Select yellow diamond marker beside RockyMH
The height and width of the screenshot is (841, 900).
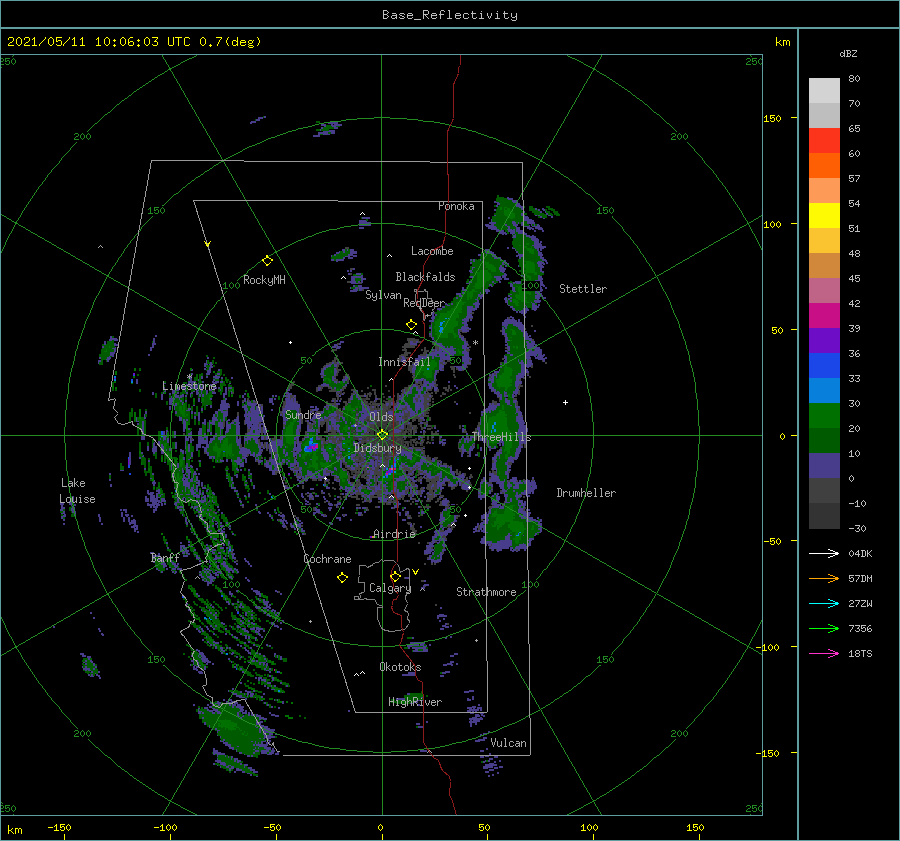coord(267,261)
